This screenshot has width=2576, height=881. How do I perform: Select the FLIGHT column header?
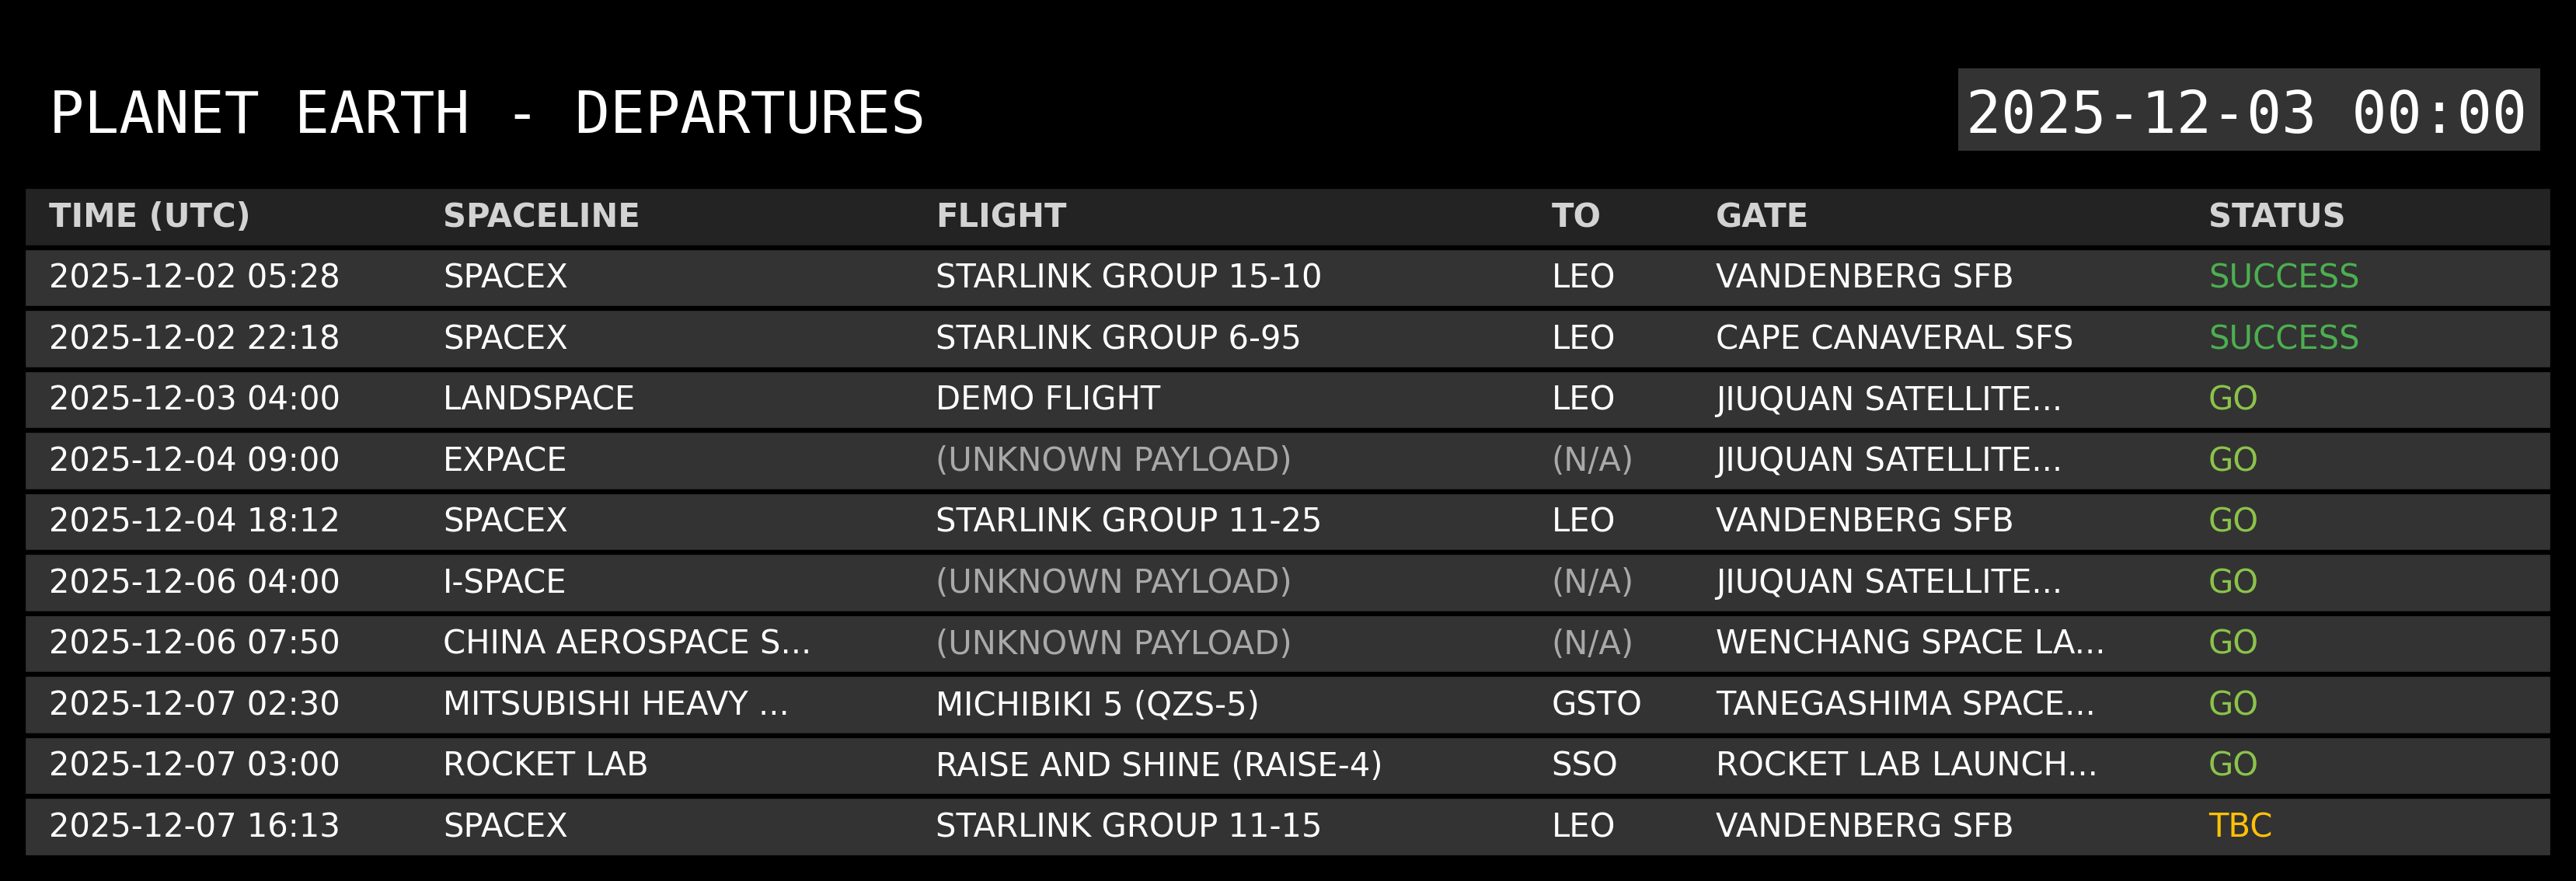[1001, 216]
